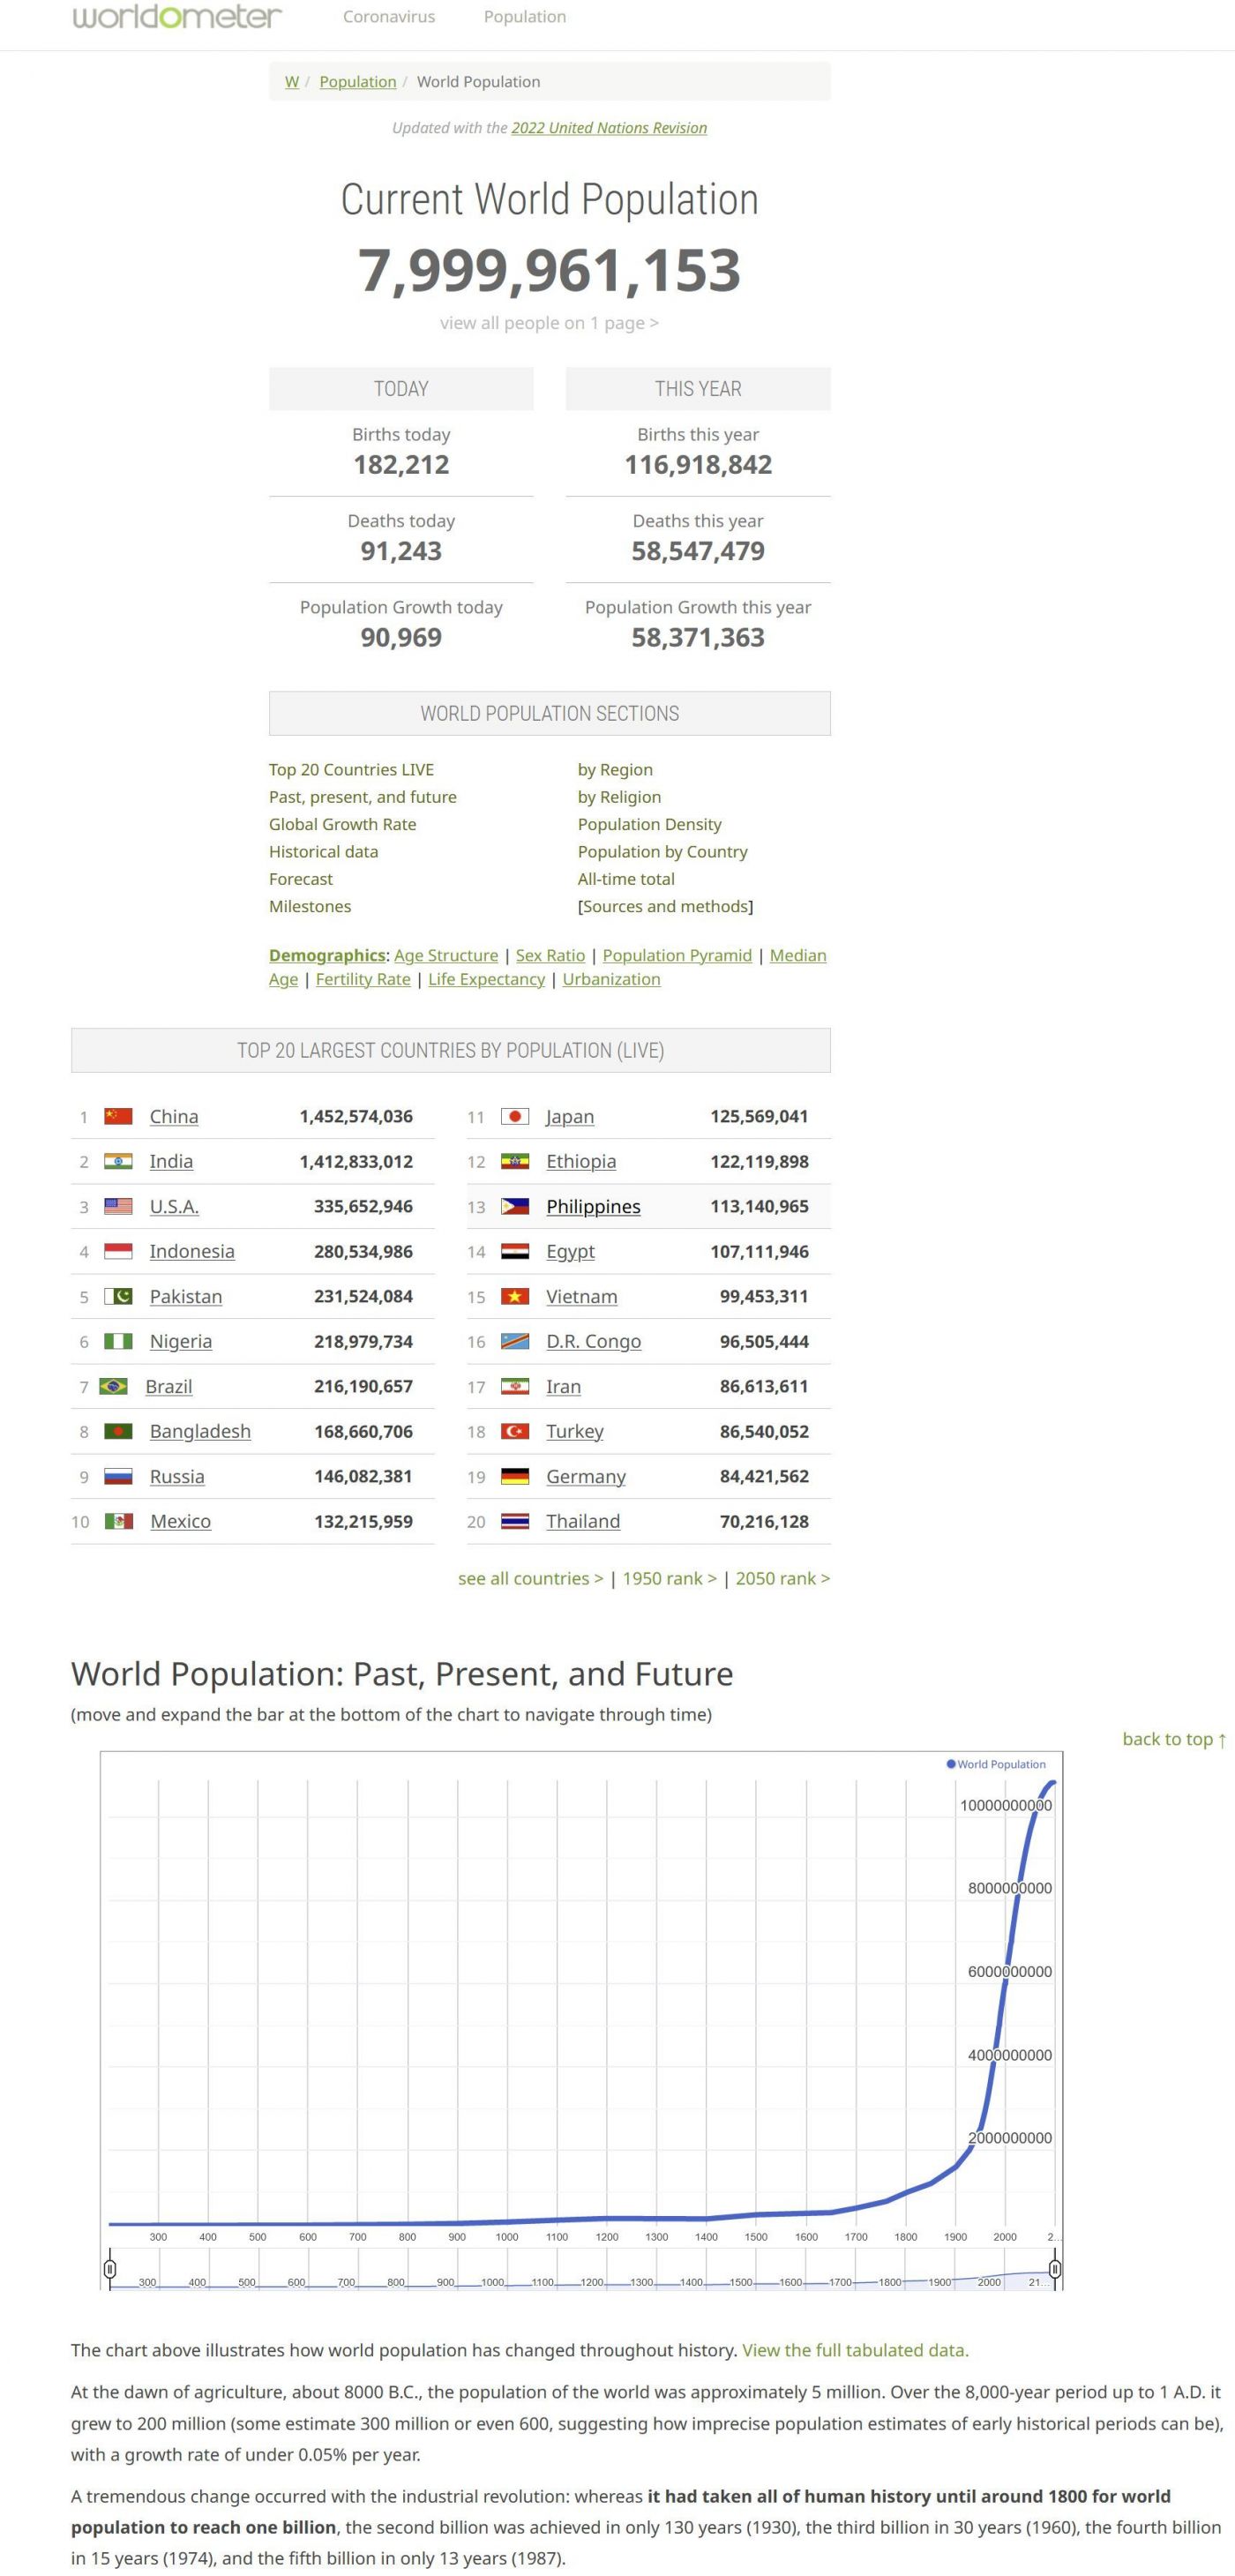This screenshot has width=1235, height=2576.
Task: Click the Japan flag icon
Action: click(514, 1116)
